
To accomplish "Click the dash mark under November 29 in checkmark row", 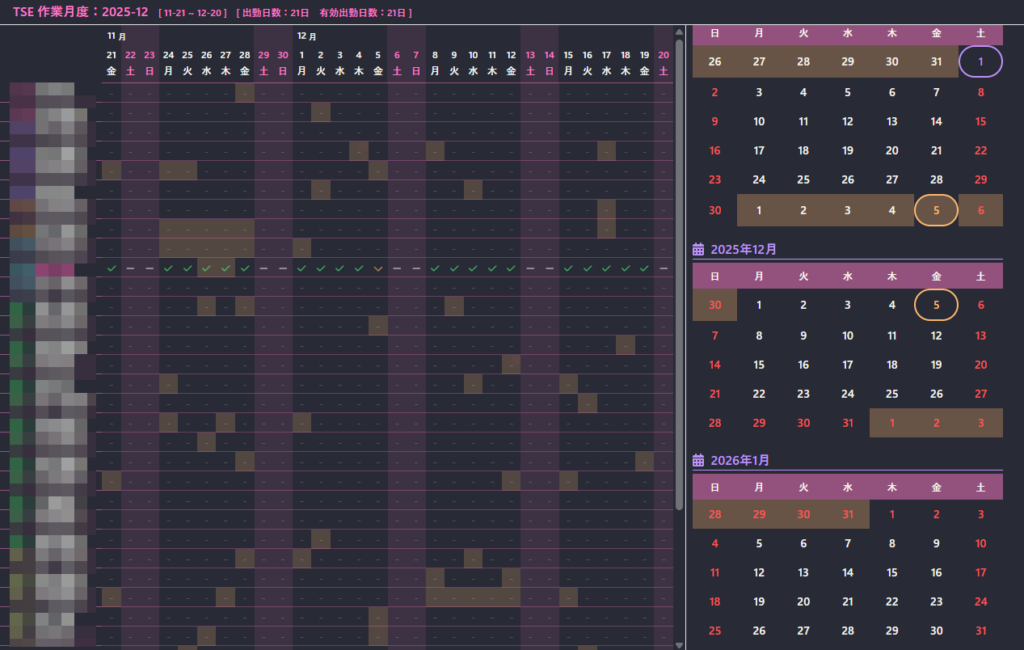I will tap(264, 268).
